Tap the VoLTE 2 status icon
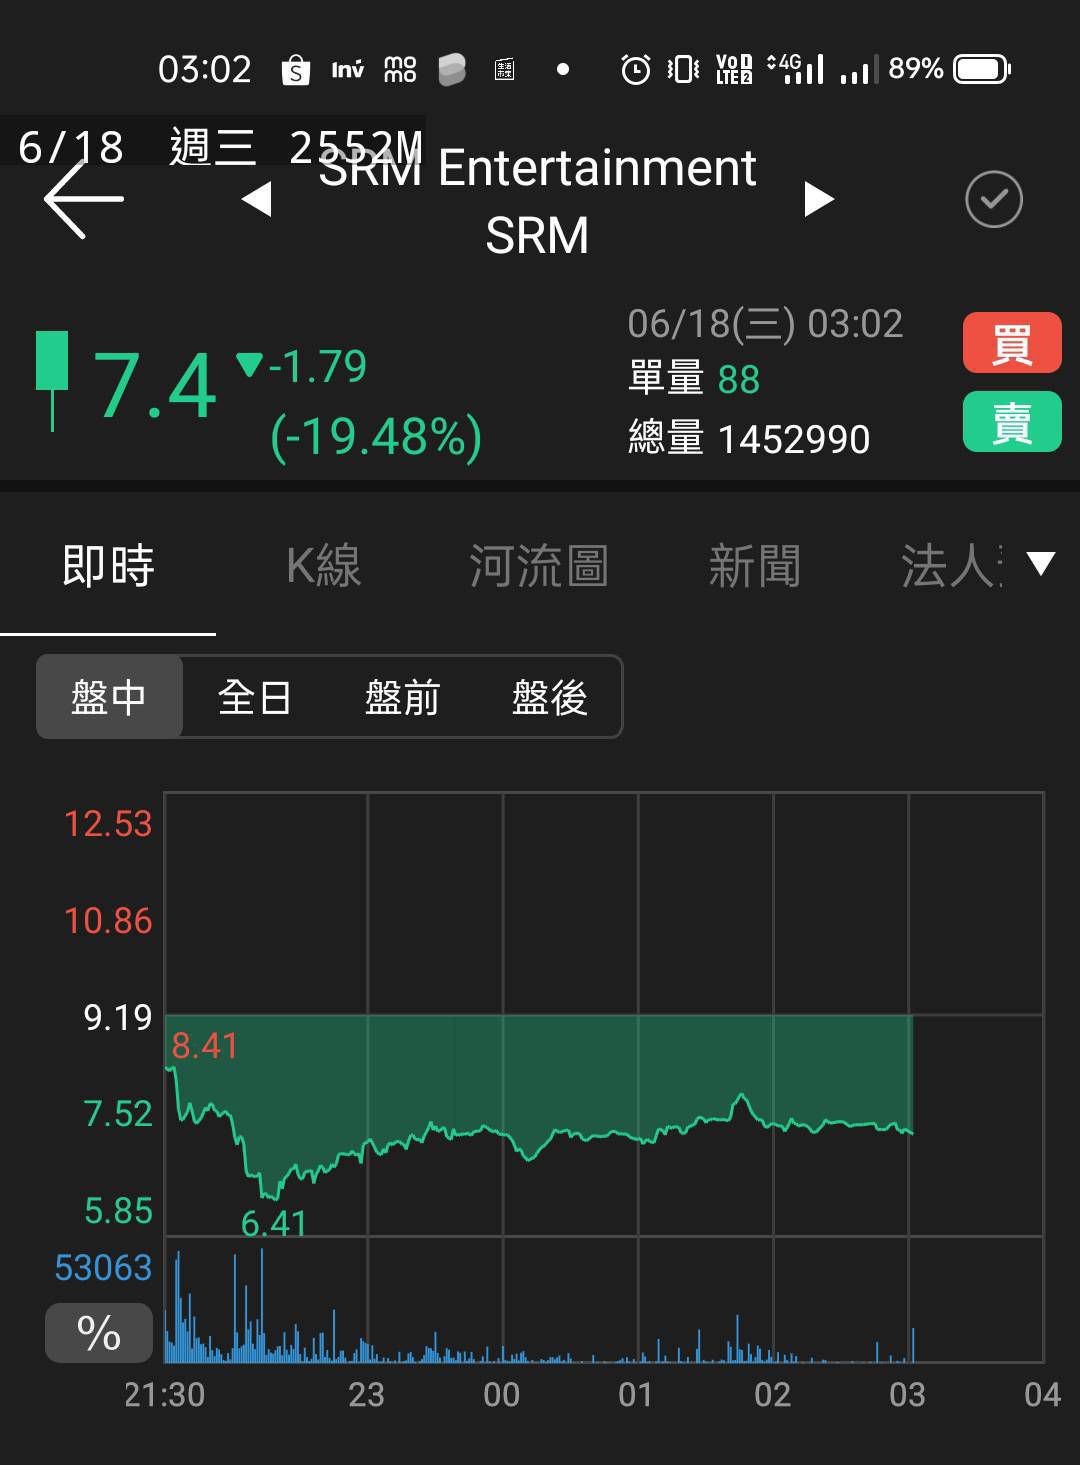This screenshot has height=1465, width=1080. [x=734, y=69]
